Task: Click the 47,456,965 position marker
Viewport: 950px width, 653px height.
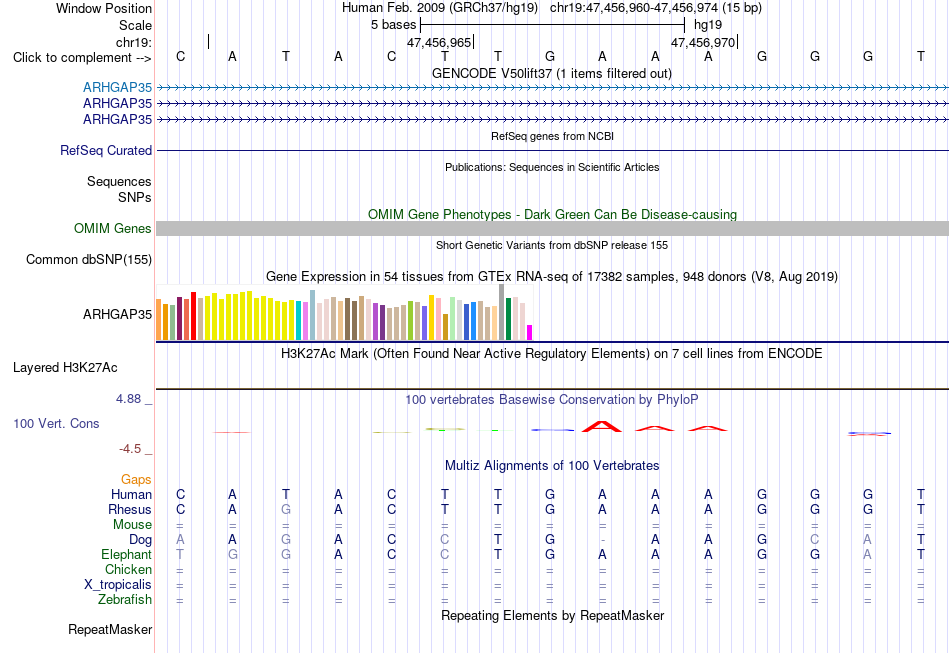Action: 439,42
